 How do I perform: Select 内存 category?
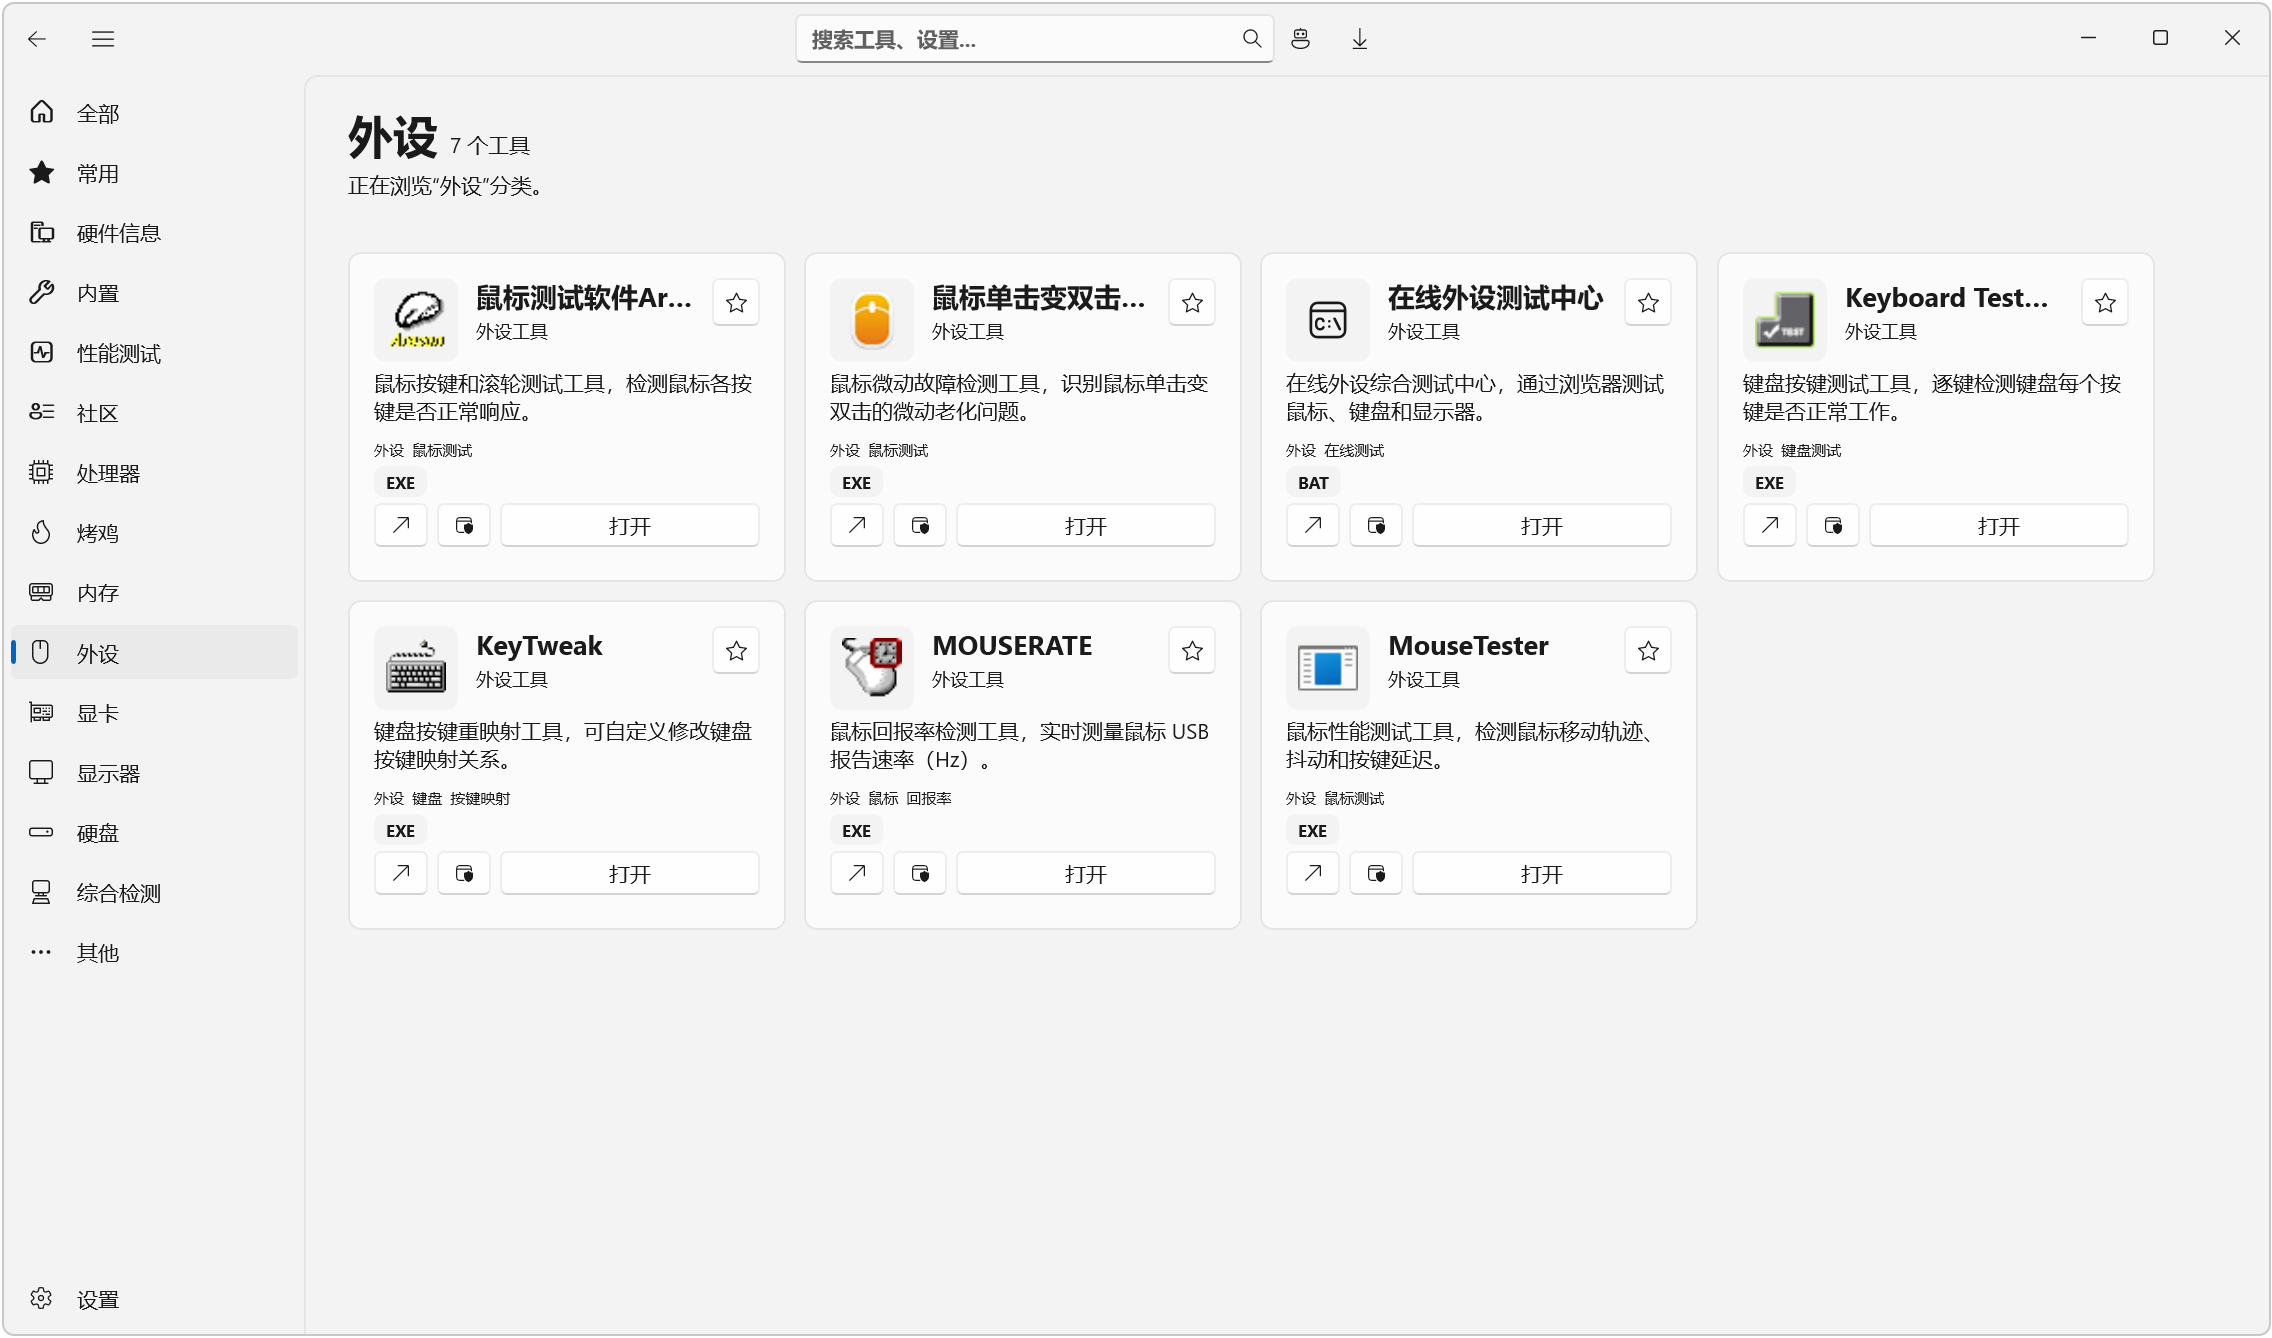[154, 593]
